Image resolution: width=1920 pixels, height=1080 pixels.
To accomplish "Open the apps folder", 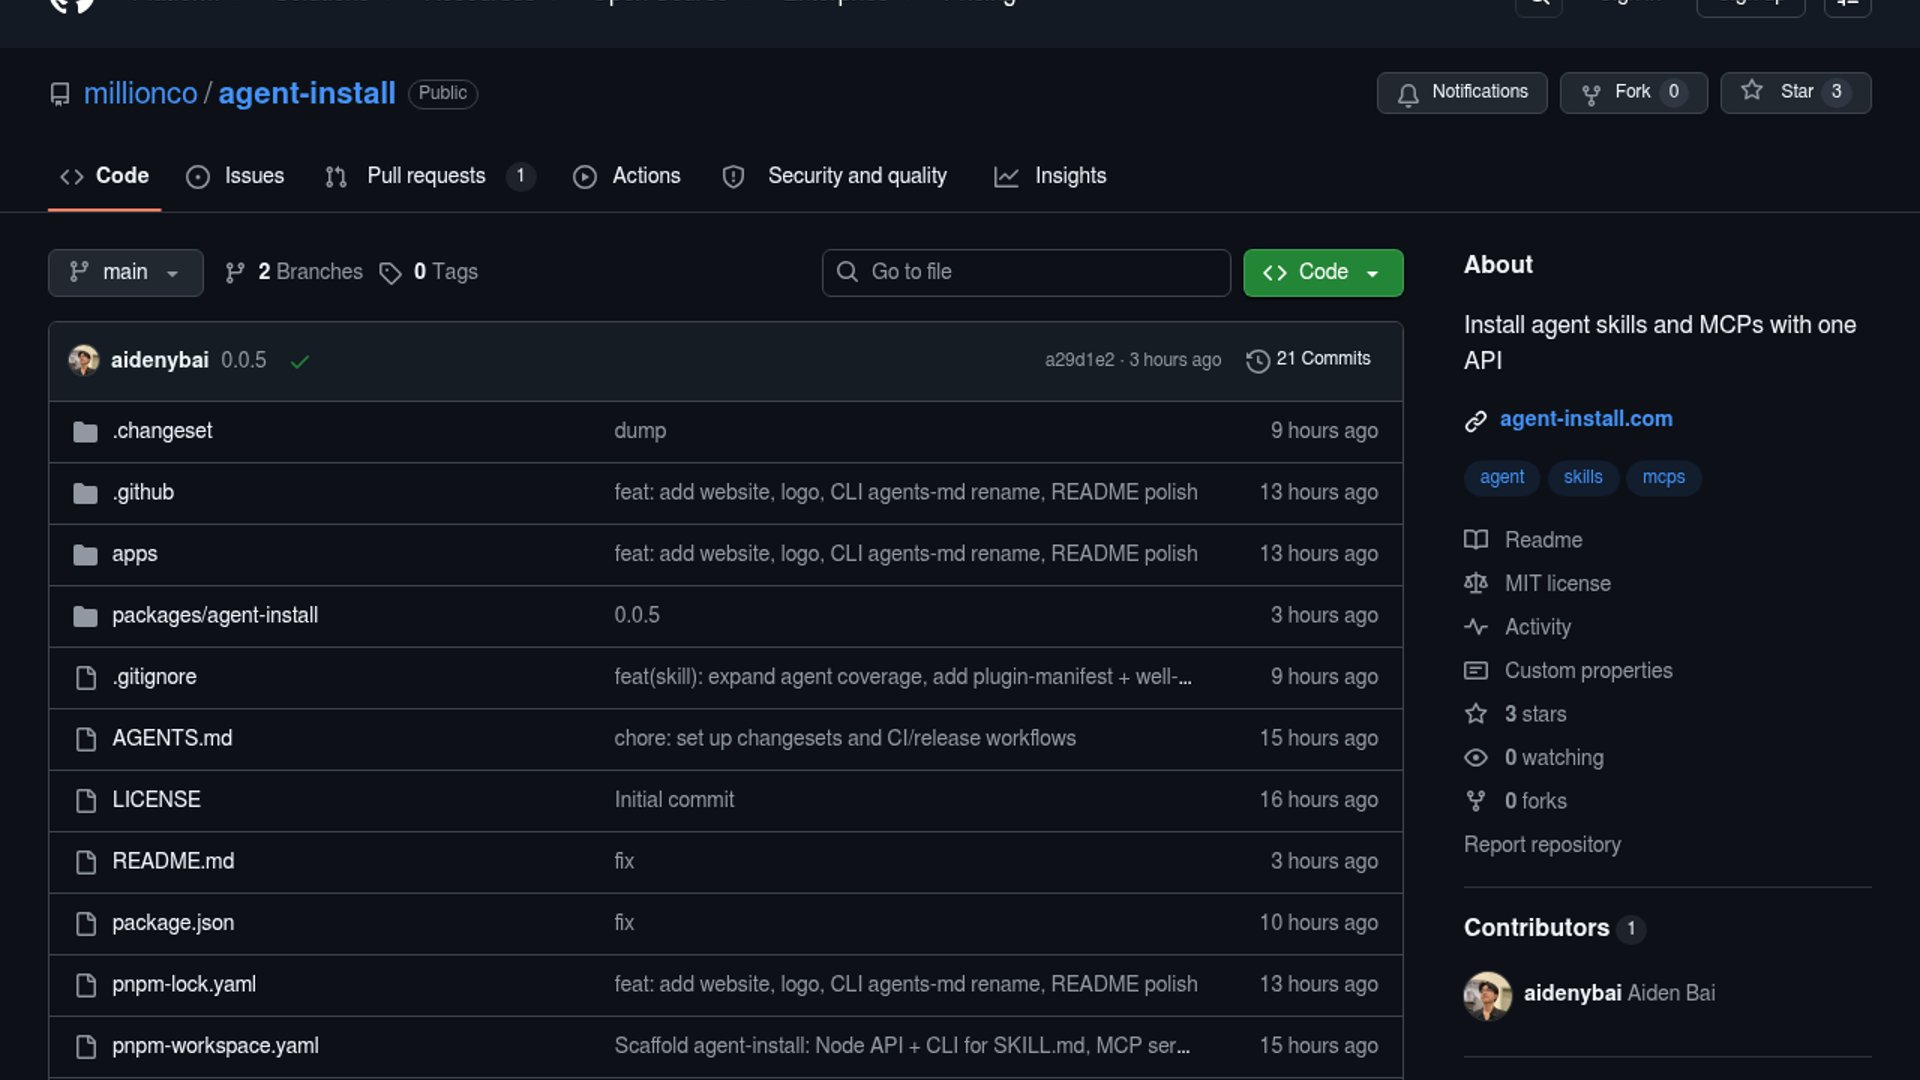I will (x=135, y=554).
